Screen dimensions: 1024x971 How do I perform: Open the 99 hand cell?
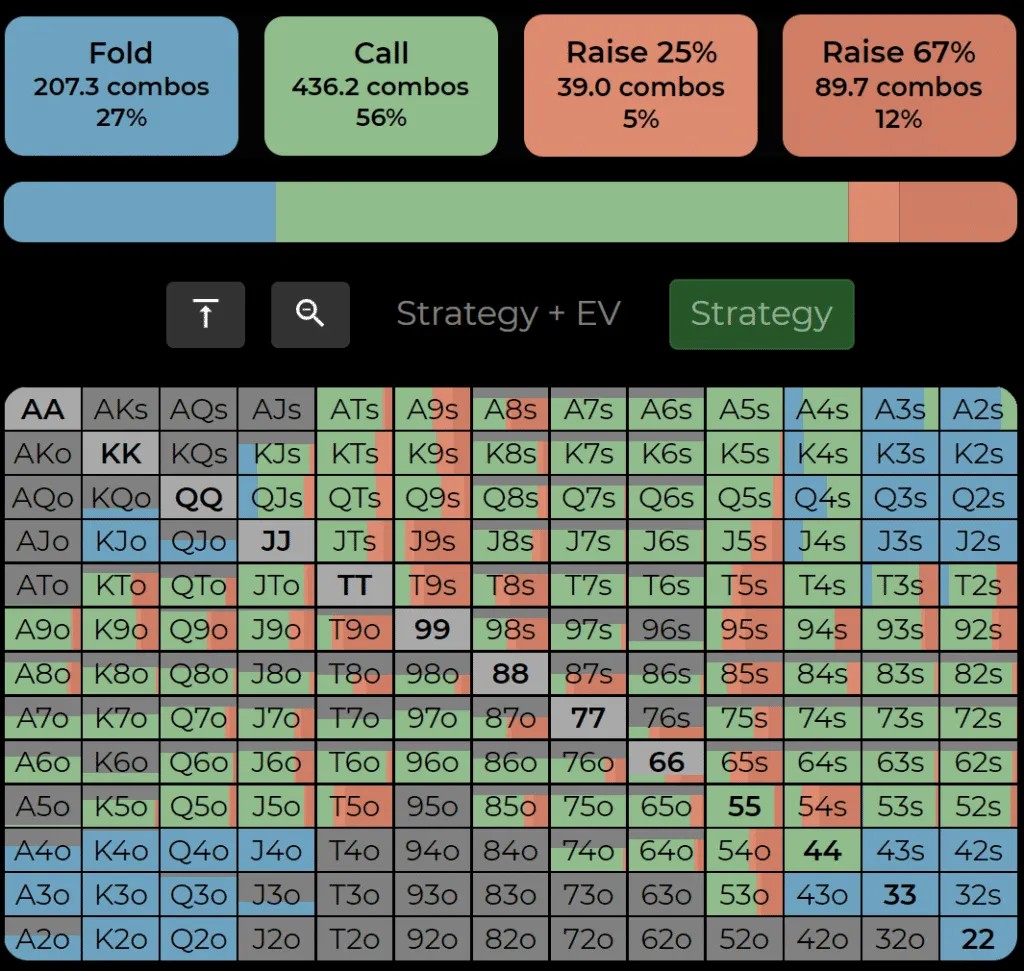pyautogui.click(x=433, y=630)
